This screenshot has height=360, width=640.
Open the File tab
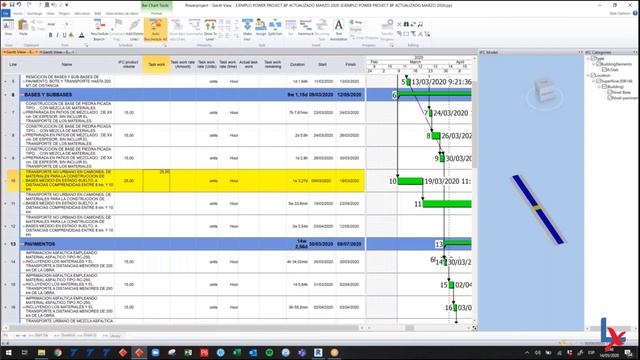(5, 13)
